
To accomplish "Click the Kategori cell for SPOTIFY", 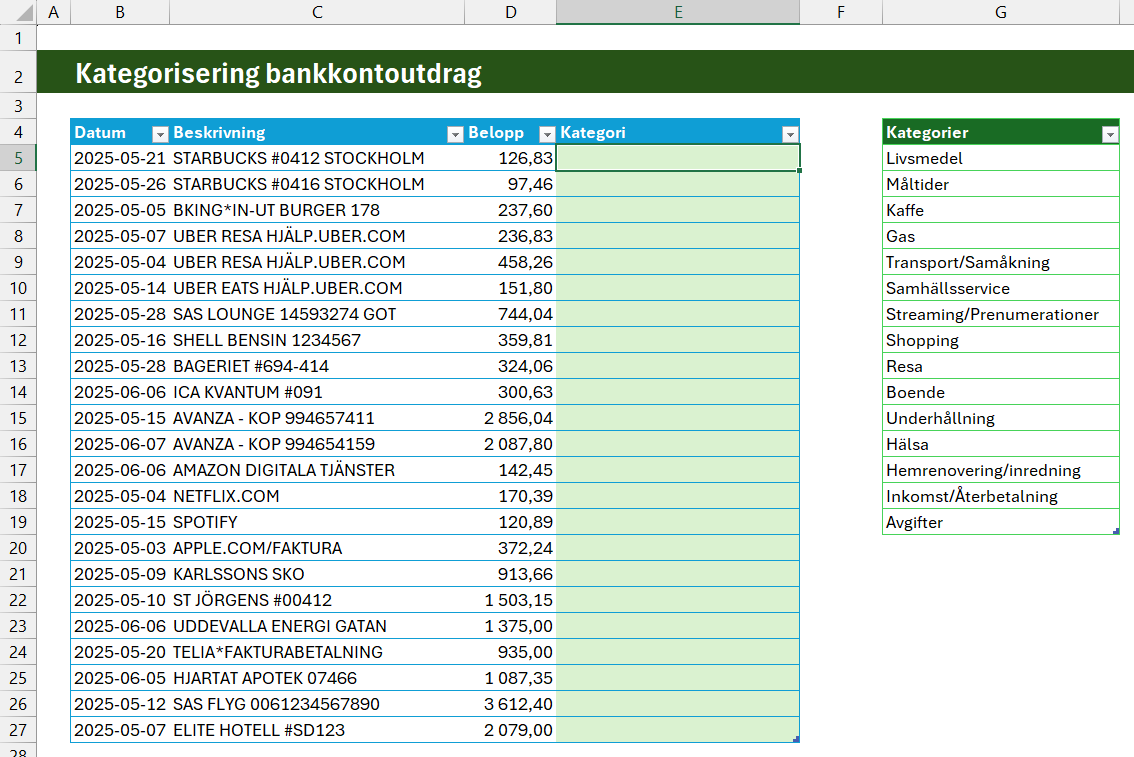I will [678, 522].
